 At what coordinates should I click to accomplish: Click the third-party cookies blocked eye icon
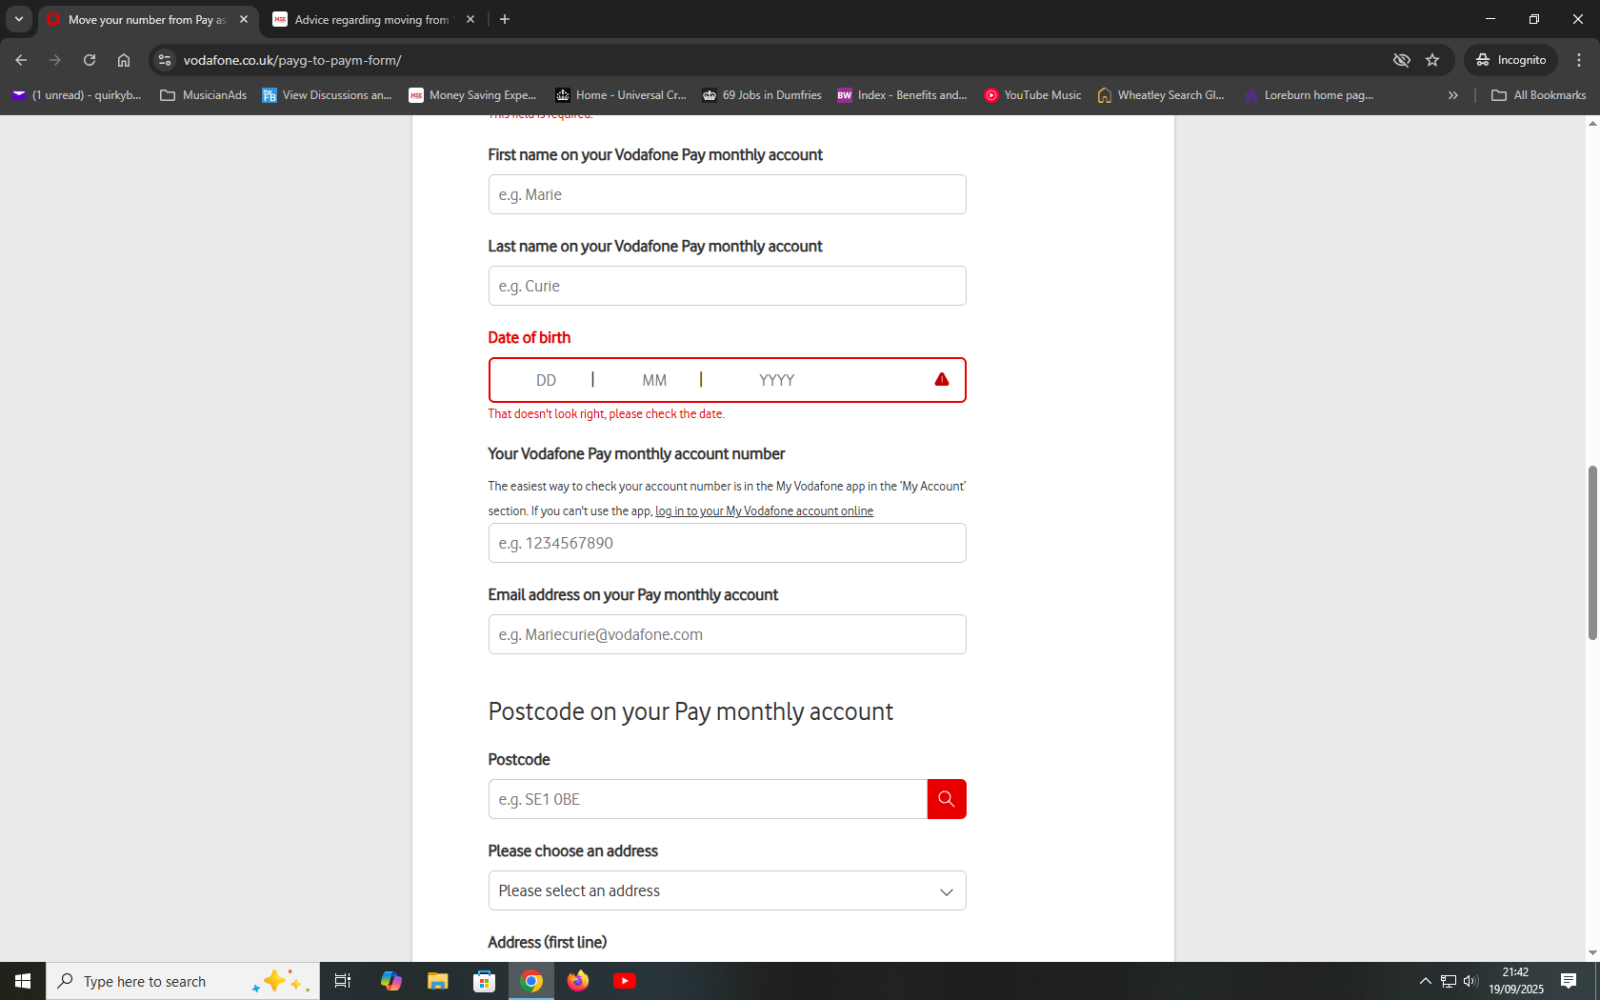click(1401, 60)
